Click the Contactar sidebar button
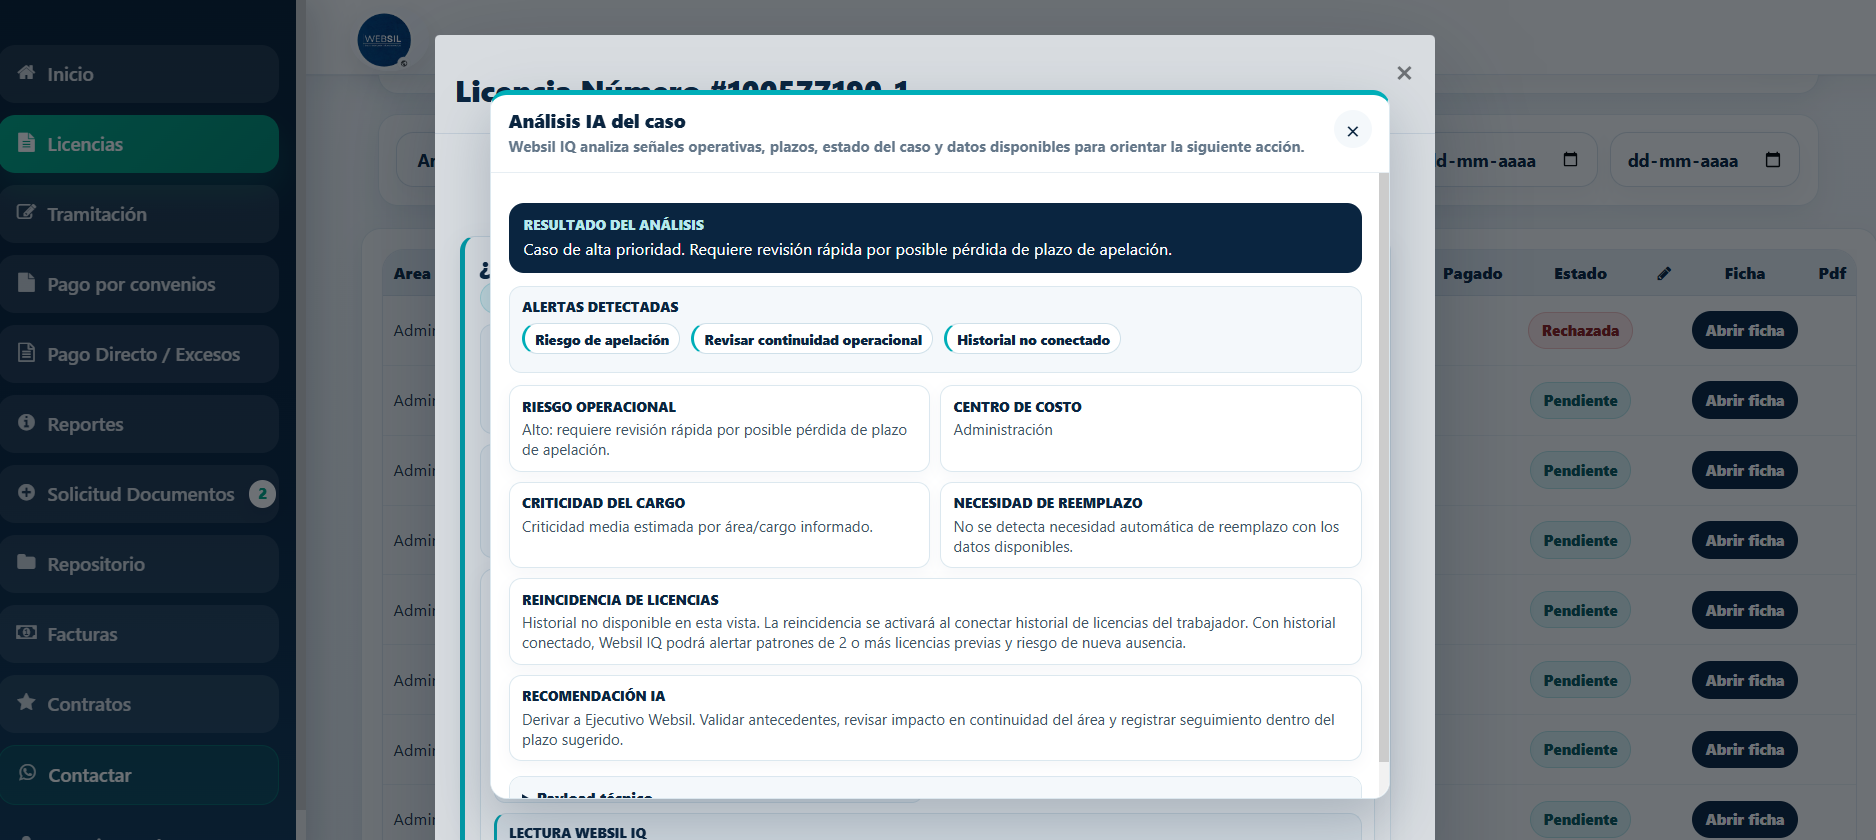1876x840 pixels. (139, 775)
